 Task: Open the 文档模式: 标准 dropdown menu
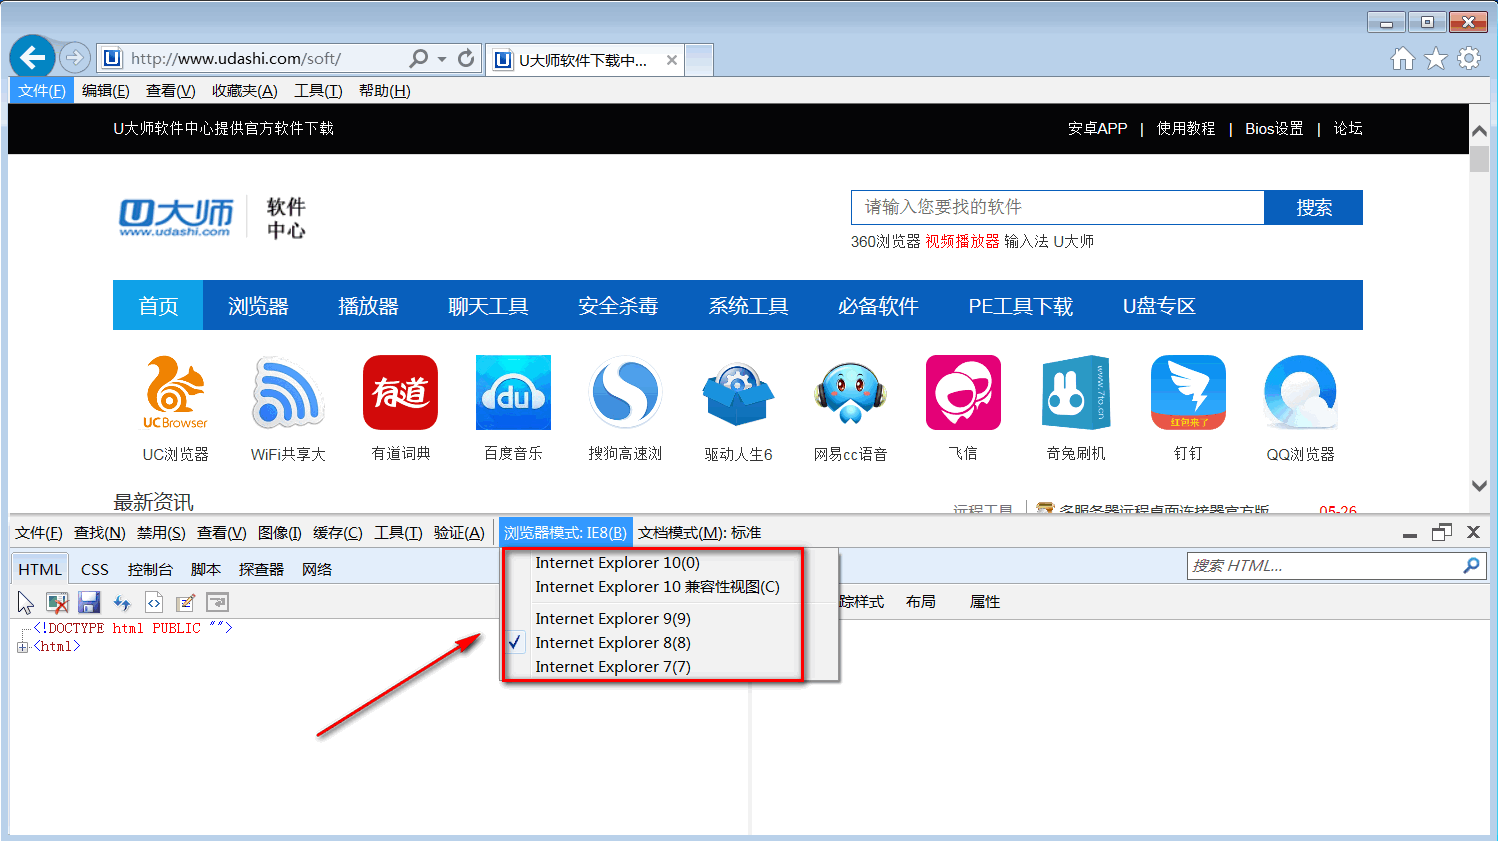tap(700, 533)
